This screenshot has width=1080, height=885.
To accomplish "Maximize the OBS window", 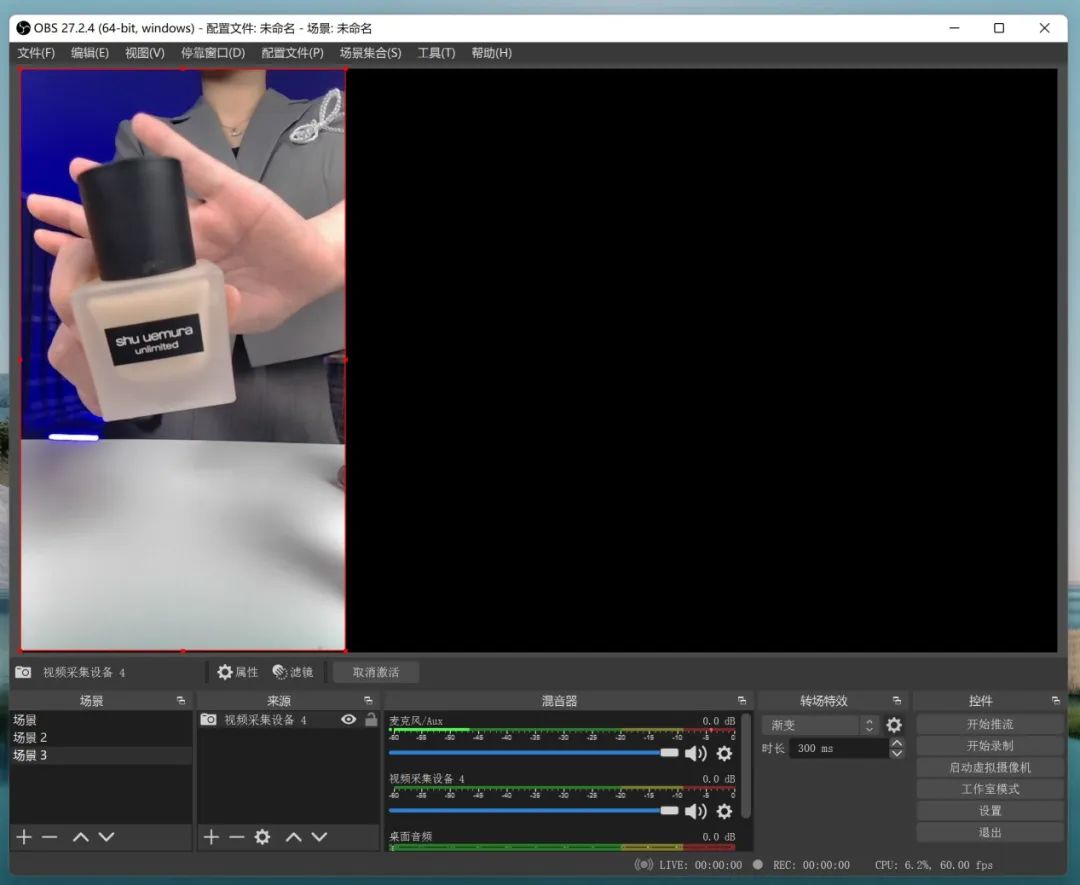I will click(x=999, y=28).
